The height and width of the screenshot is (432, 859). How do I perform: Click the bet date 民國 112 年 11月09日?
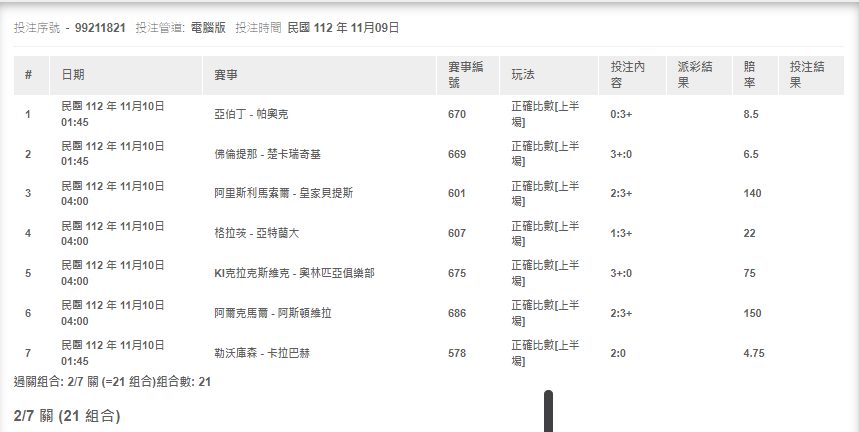343,27
